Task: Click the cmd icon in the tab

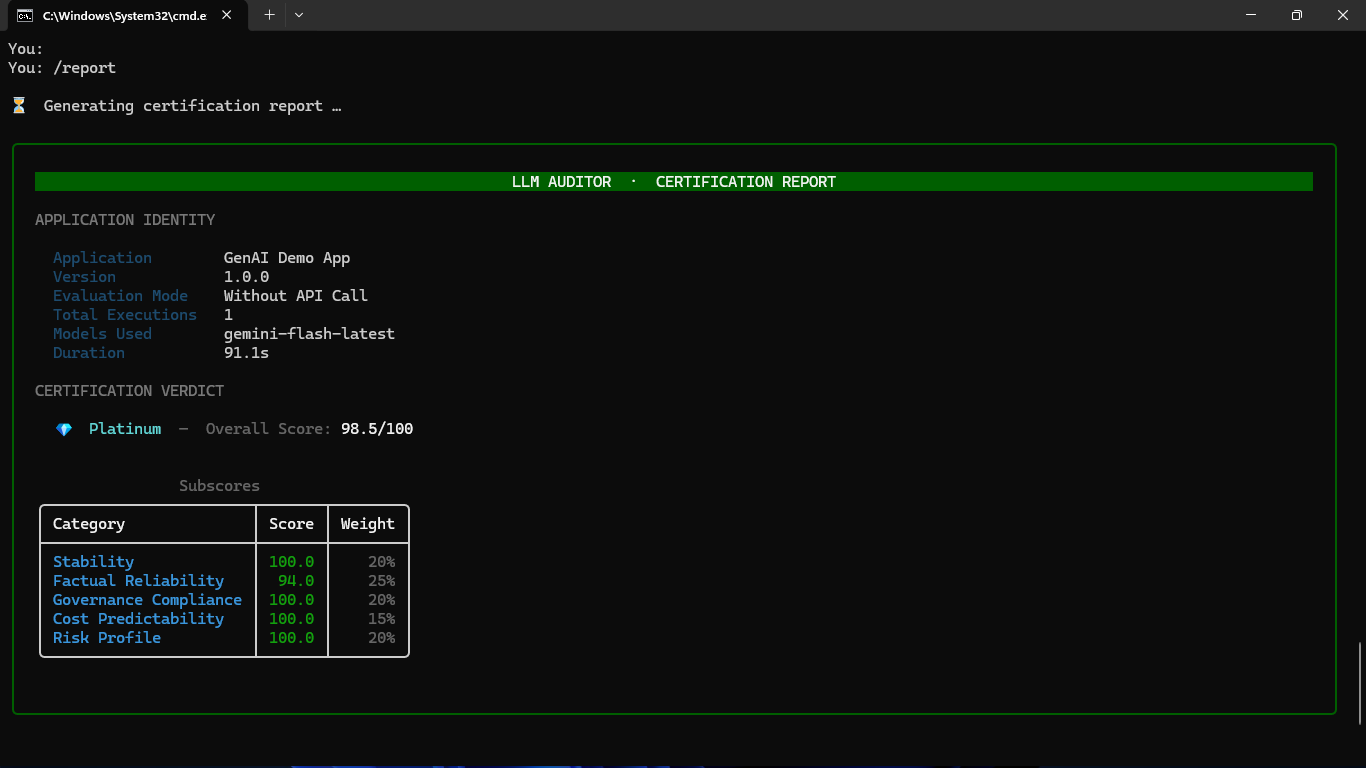Action: point(25,16)
